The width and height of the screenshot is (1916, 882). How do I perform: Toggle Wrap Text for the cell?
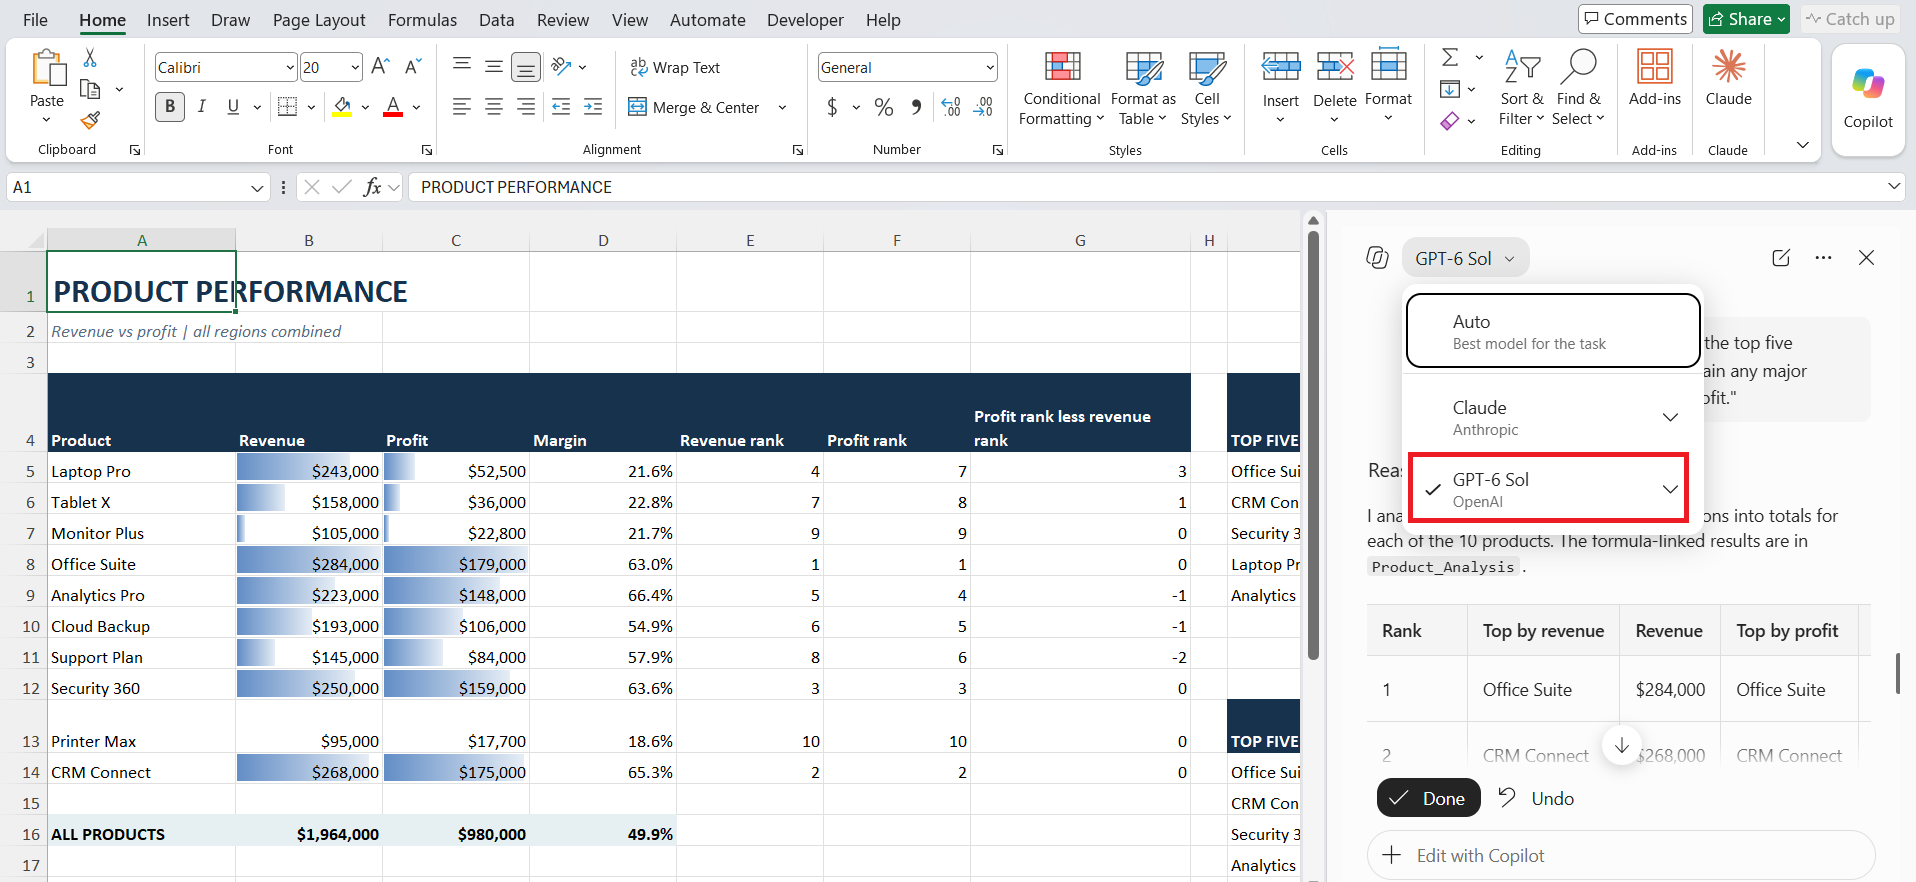tap(675, 67)
